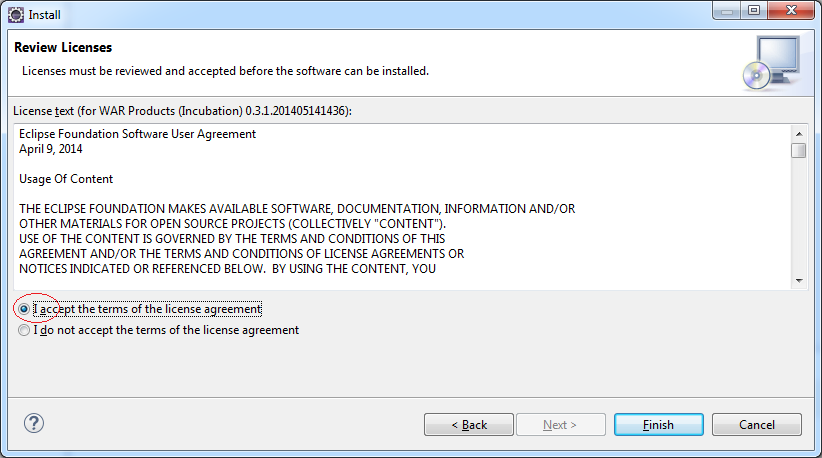Viewport: 822px width, 458px height.
Task: Click the Review Licenses heading
Action: click(x=63, y=47)
